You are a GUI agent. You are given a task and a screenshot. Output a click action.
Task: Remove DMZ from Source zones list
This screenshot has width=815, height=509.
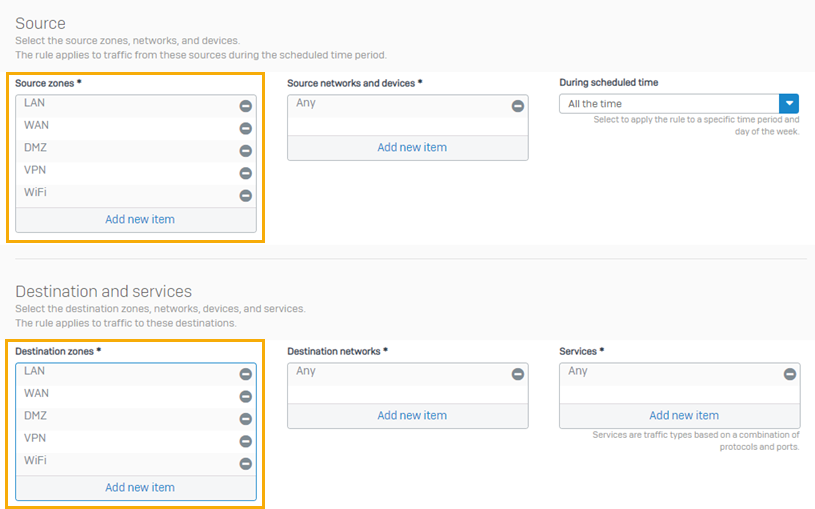pyautogui.click(x=245, y=151)
